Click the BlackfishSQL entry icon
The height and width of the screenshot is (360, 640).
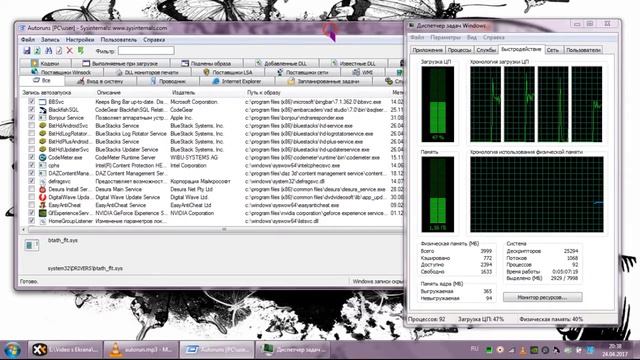click(42, 110)
